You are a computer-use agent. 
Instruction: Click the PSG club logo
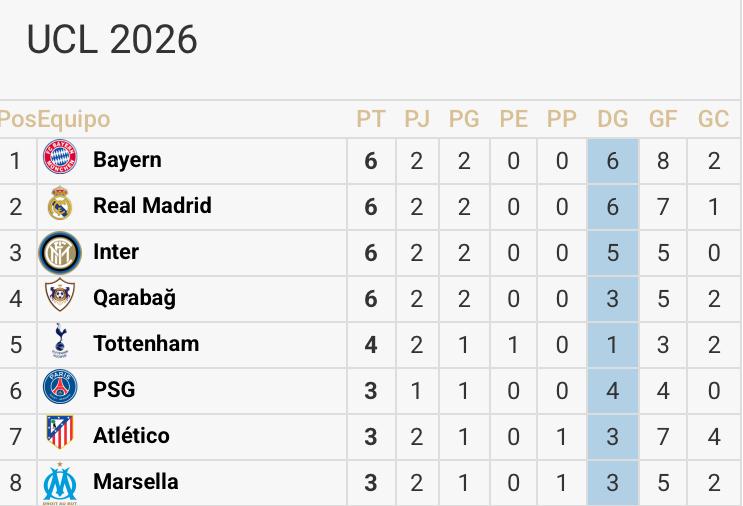(60, 390)
